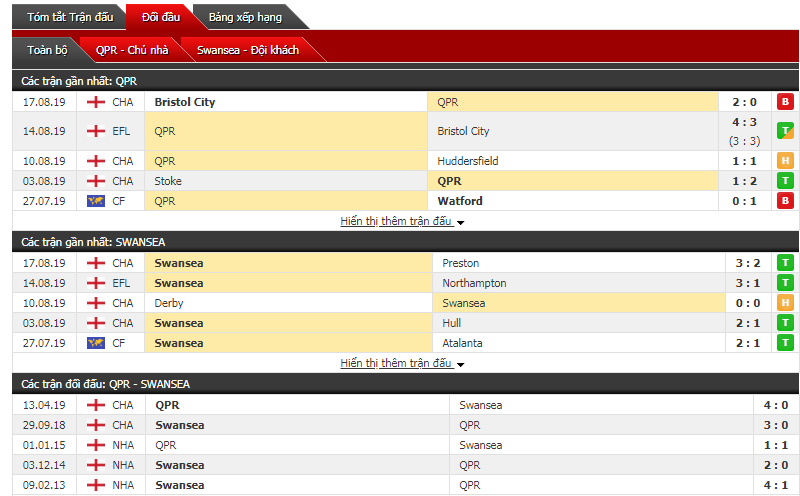Click the Derby team name
Screen dimensions: 800x496
point(168,303)
